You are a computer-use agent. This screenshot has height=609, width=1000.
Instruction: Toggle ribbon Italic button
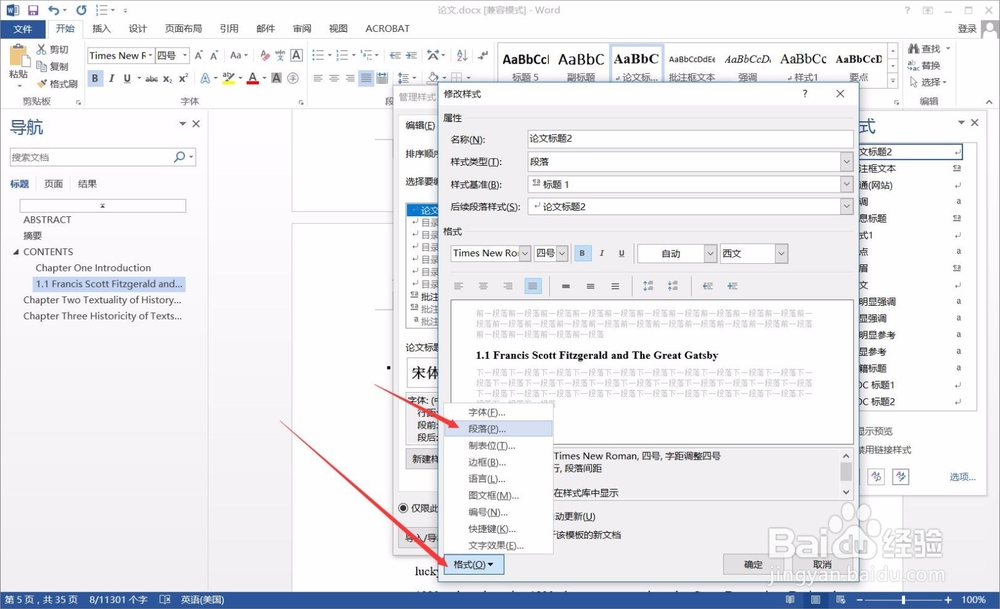tap(112, 78)
